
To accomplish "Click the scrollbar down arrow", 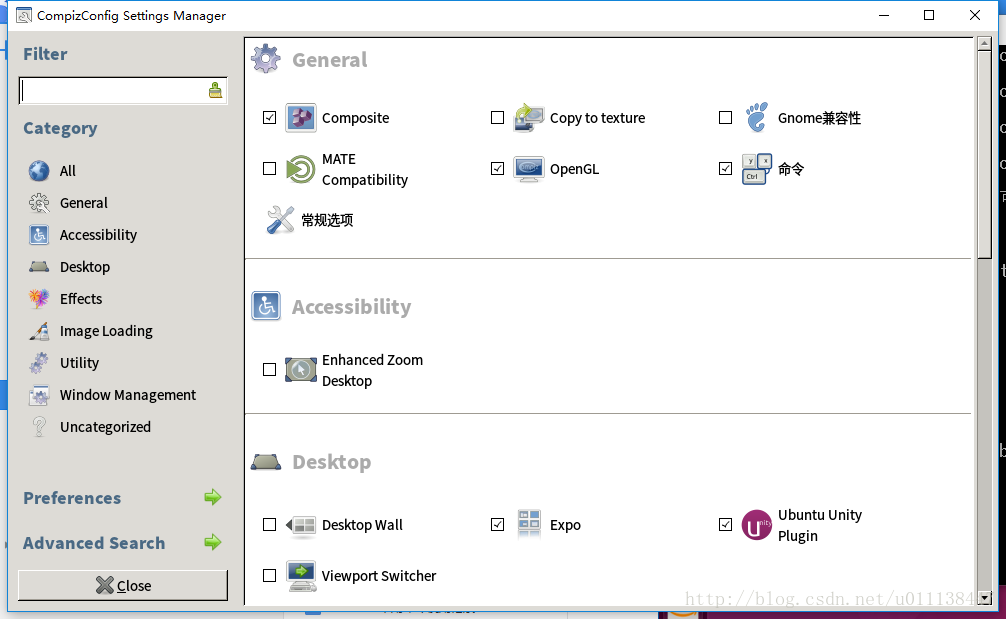I will [984, 598].
